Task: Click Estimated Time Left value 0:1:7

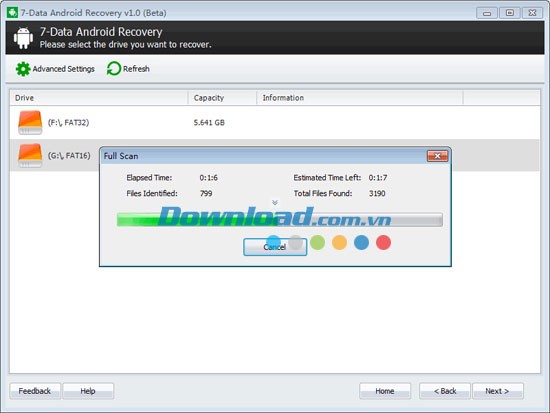Action: 378,178
